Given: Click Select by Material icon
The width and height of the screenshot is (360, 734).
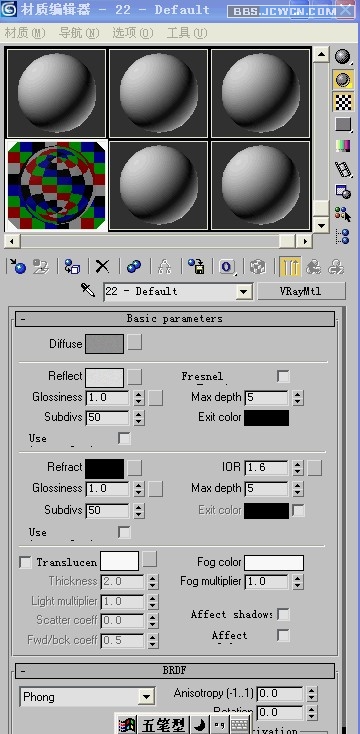Looking at the screenshot, I should (x=343, y=214).
